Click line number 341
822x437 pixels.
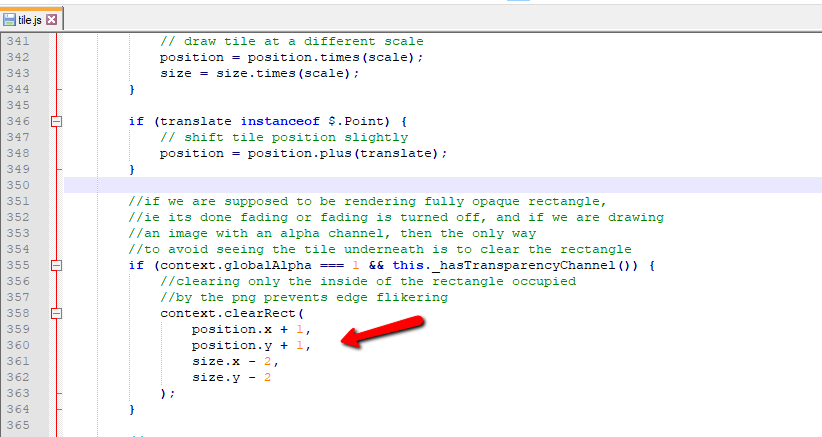pyautogui.click(x=18, y=41)
